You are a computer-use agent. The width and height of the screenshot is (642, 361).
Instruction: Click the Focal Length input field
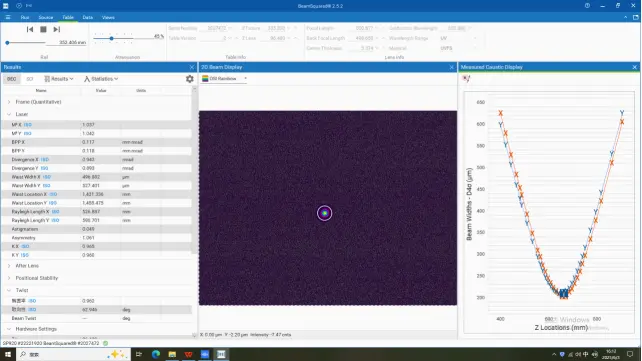362,28
